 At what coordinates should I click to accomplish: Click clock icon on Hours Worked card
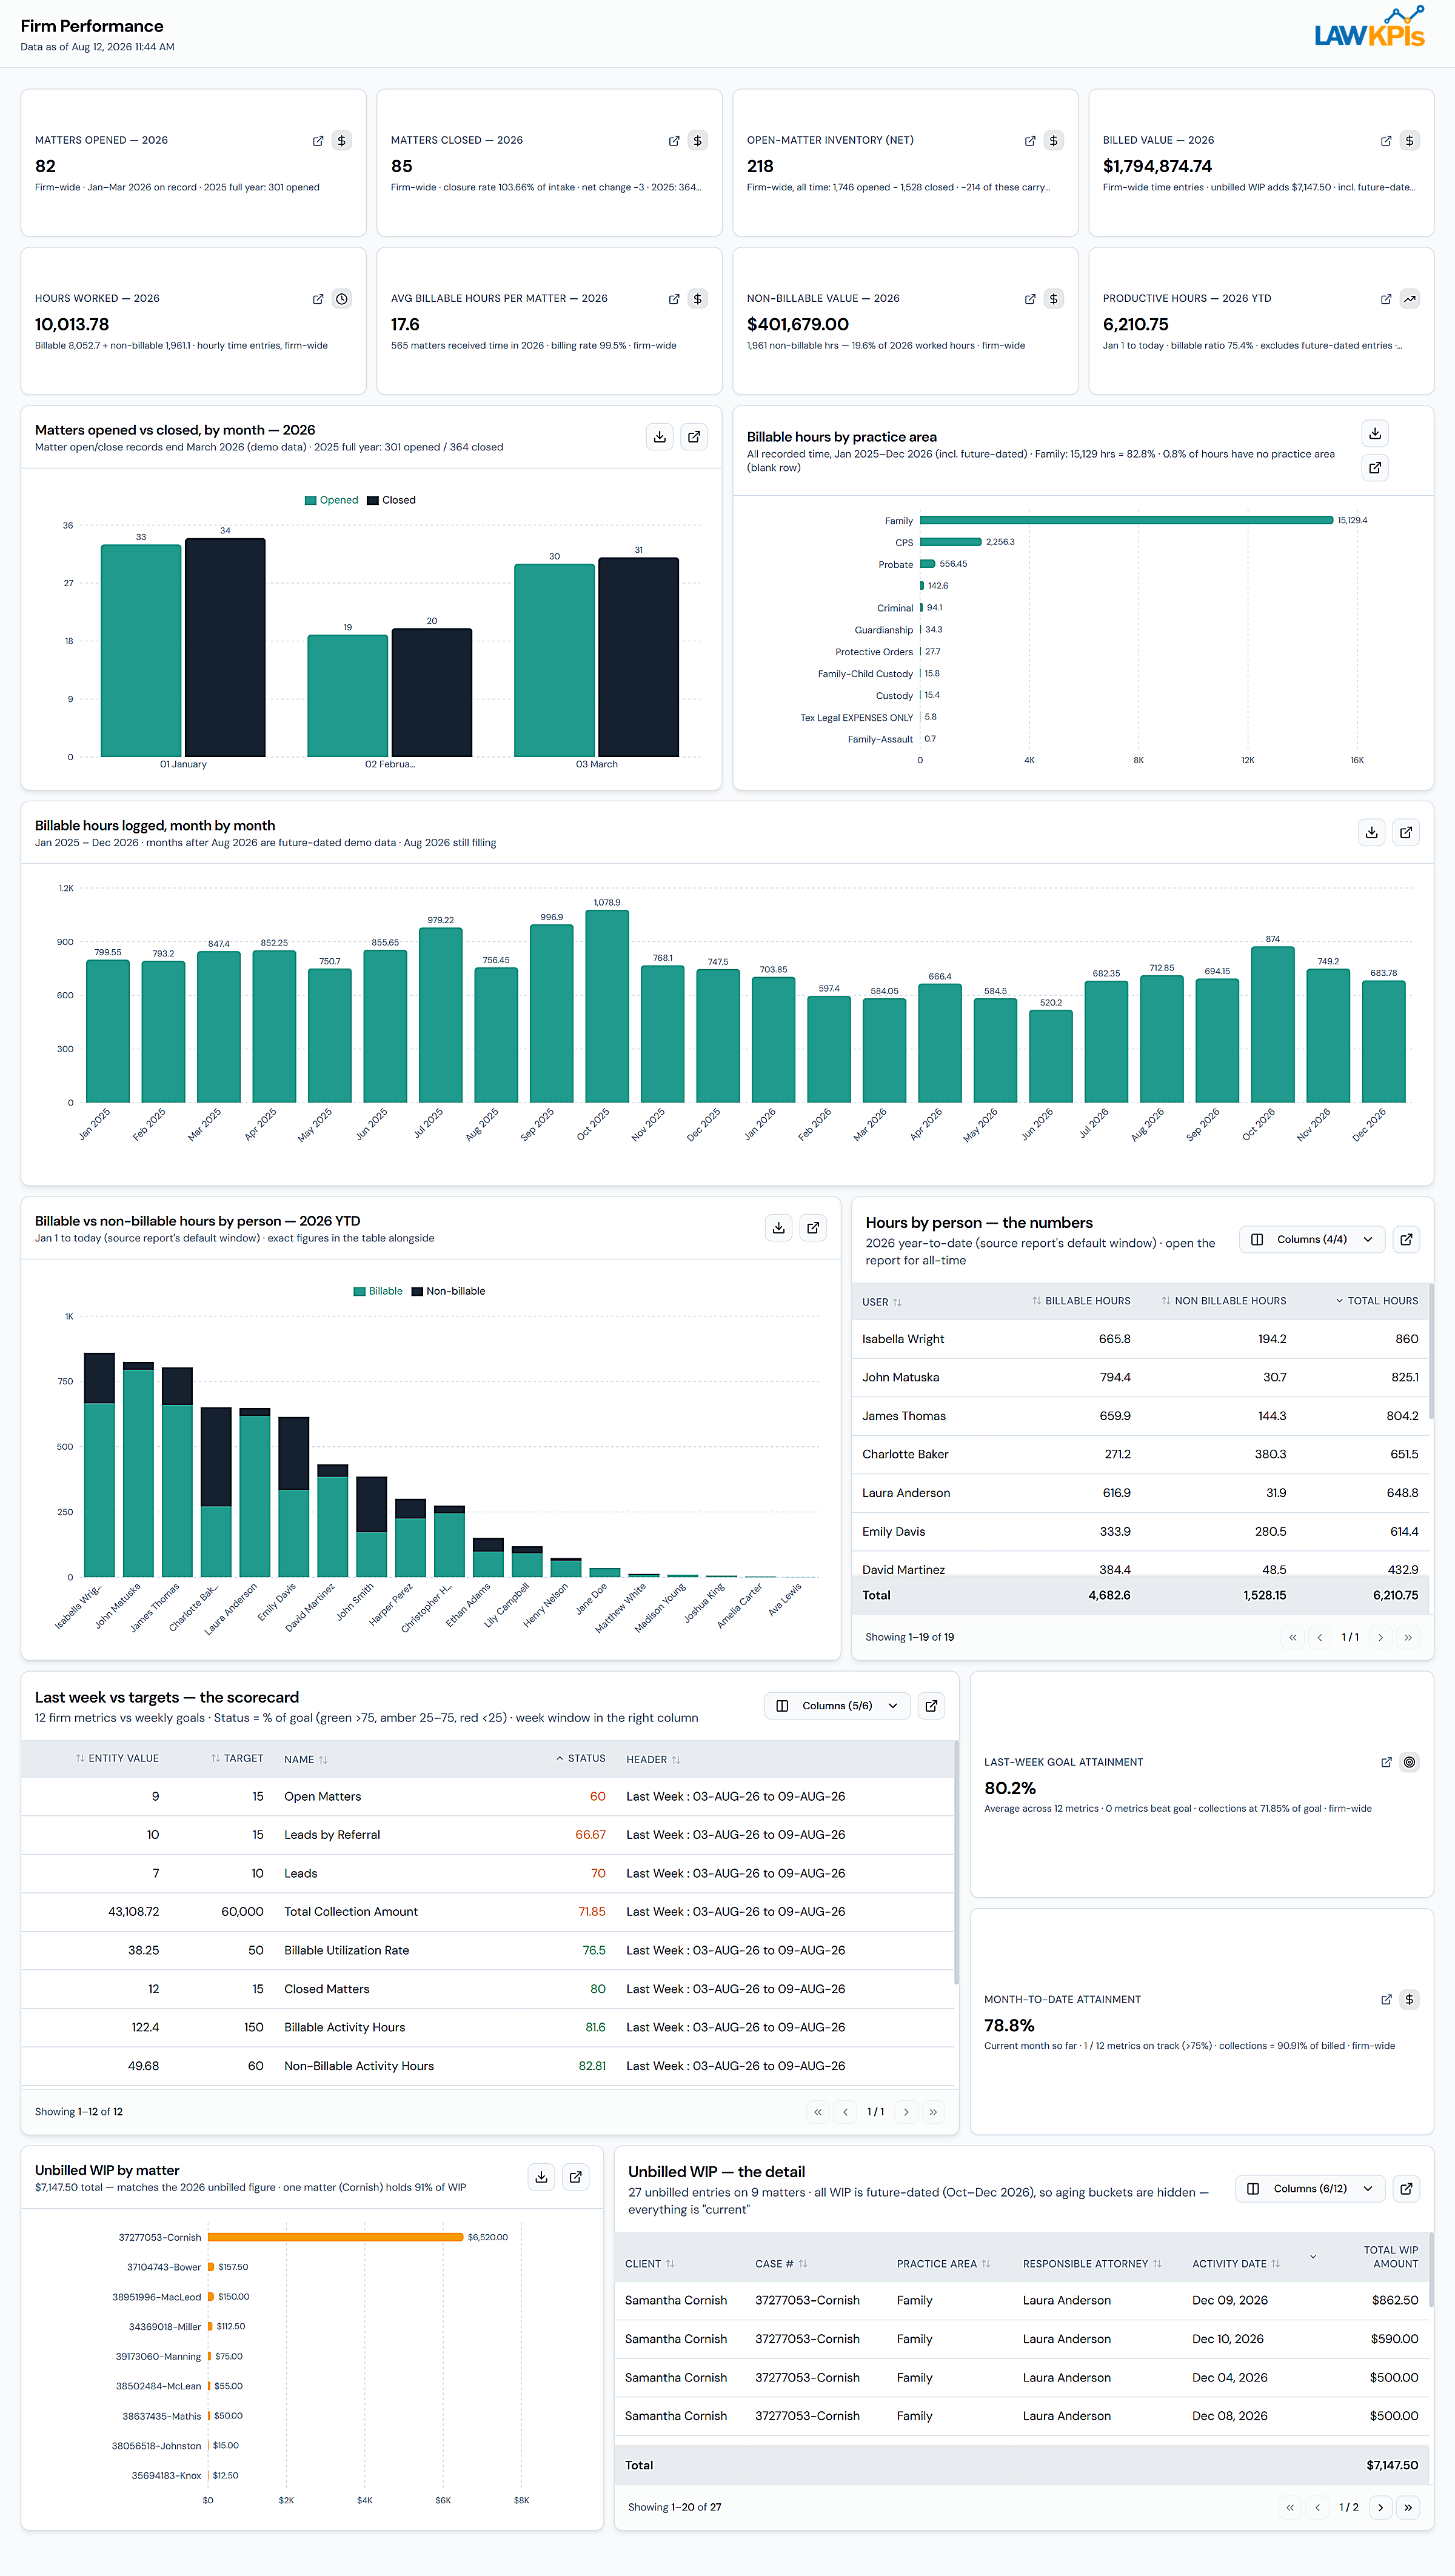point(341,299)
